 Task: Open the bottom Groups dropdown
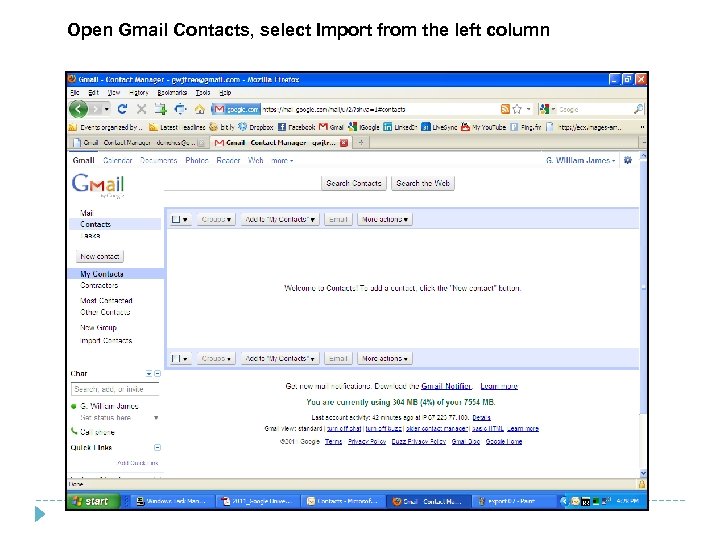click(216, 358)
